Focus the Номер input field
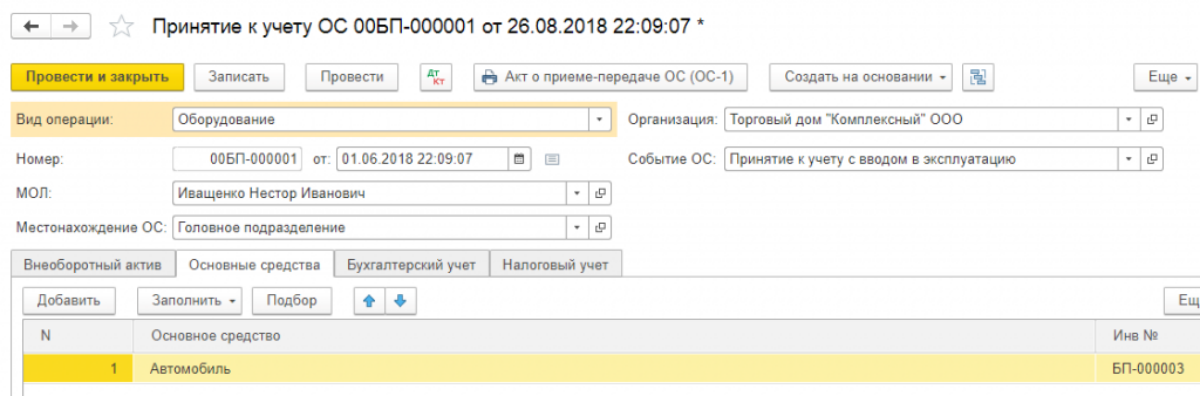This screenshot has width=1200, height=396. (x=237, y=158)
